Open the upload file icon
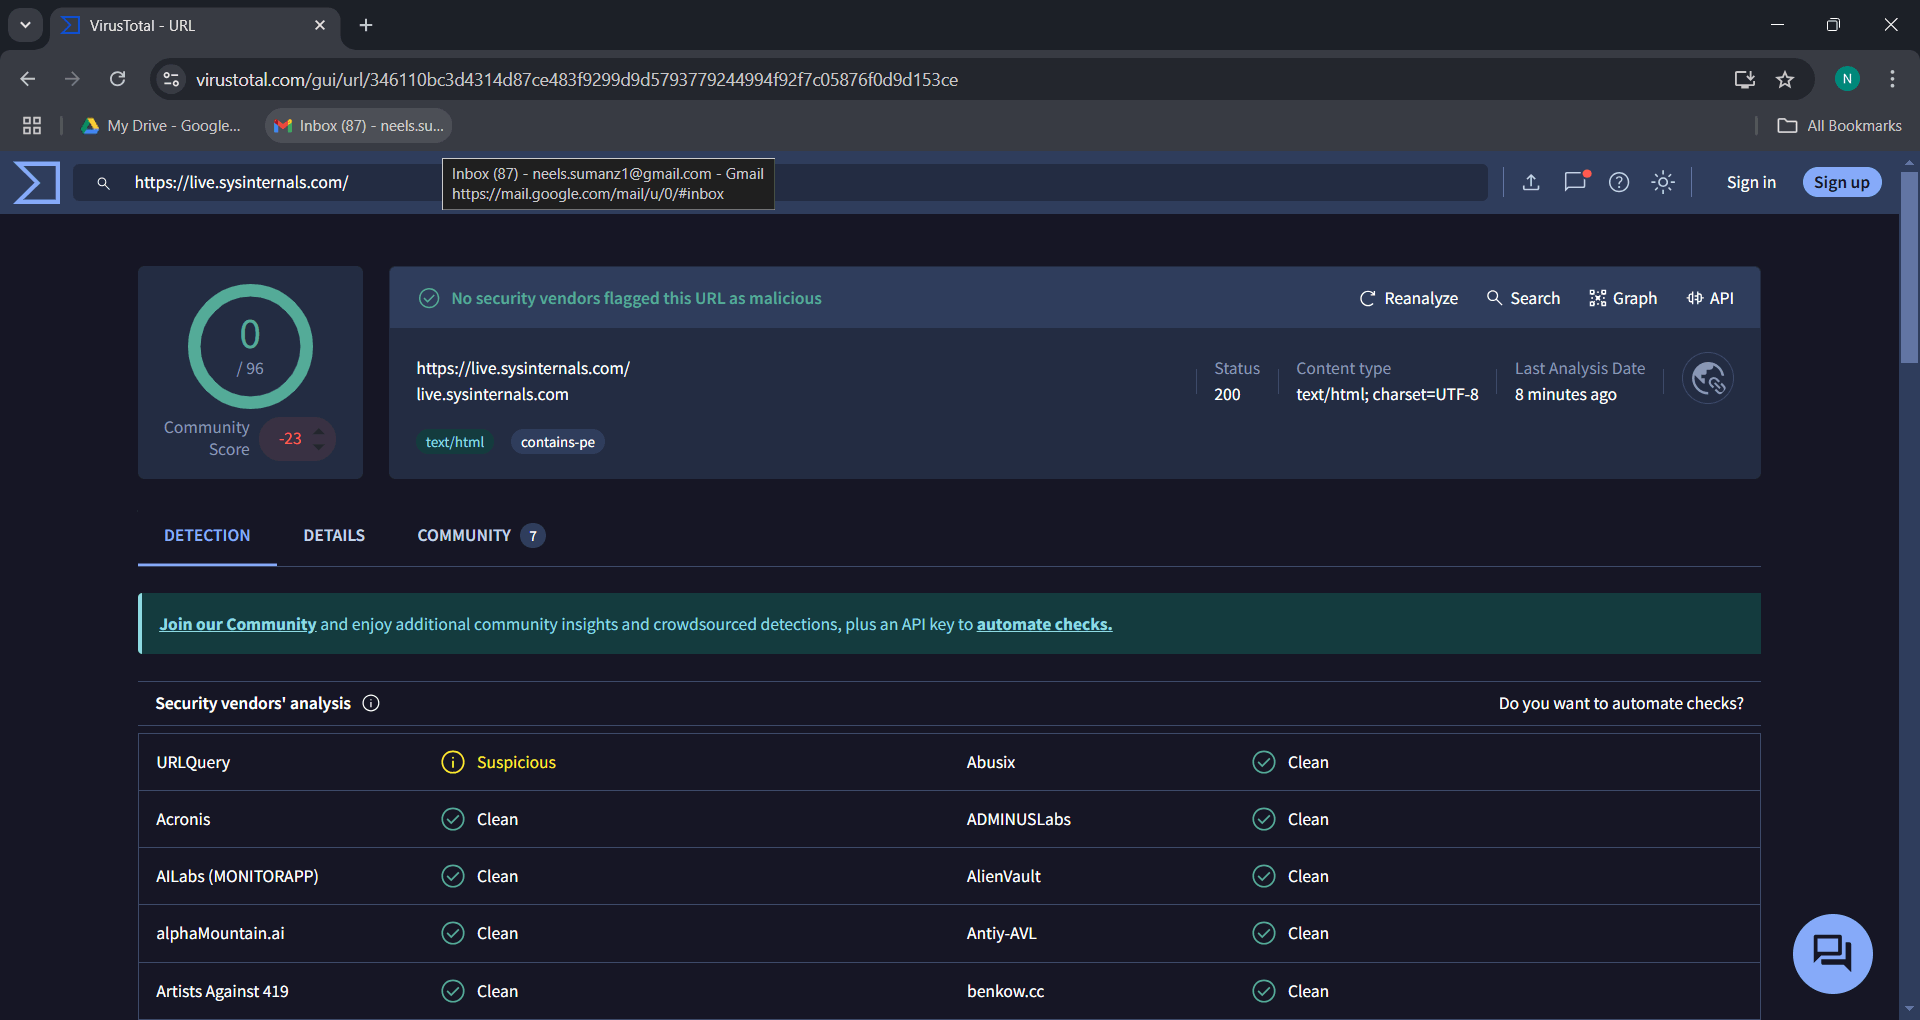This screenshot has height=1020, width=1920. tap(1531, 182)
